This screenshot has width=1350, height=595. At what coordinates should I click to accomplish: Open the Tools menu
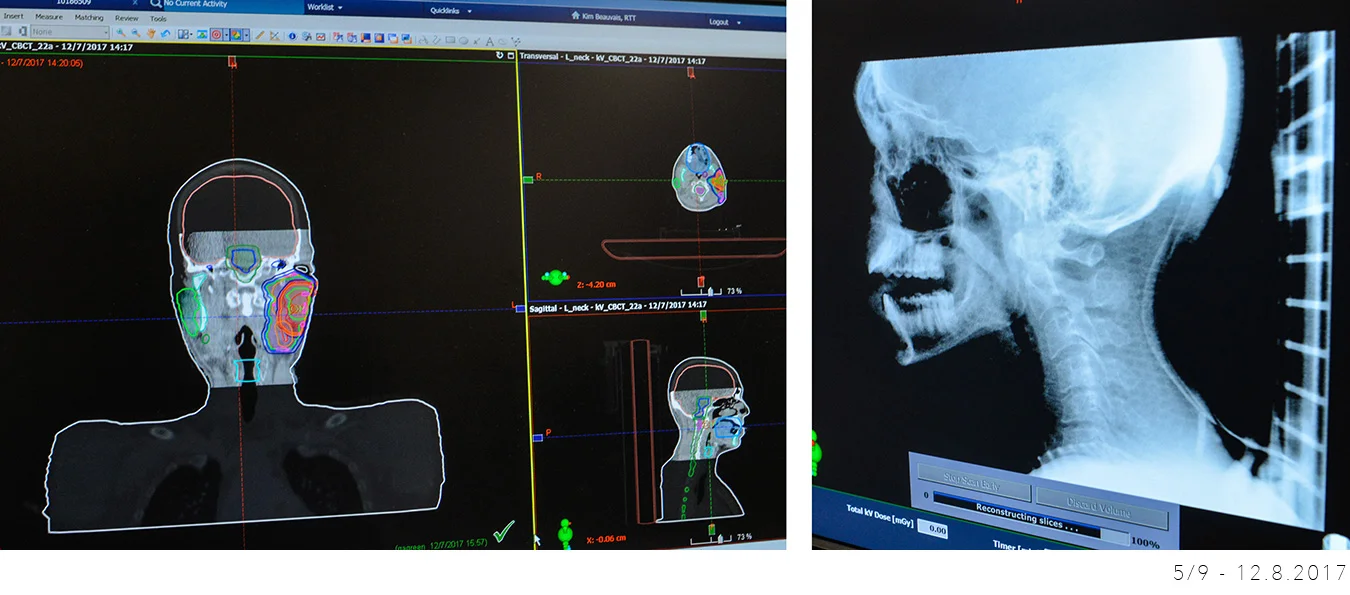pos(158,19)
